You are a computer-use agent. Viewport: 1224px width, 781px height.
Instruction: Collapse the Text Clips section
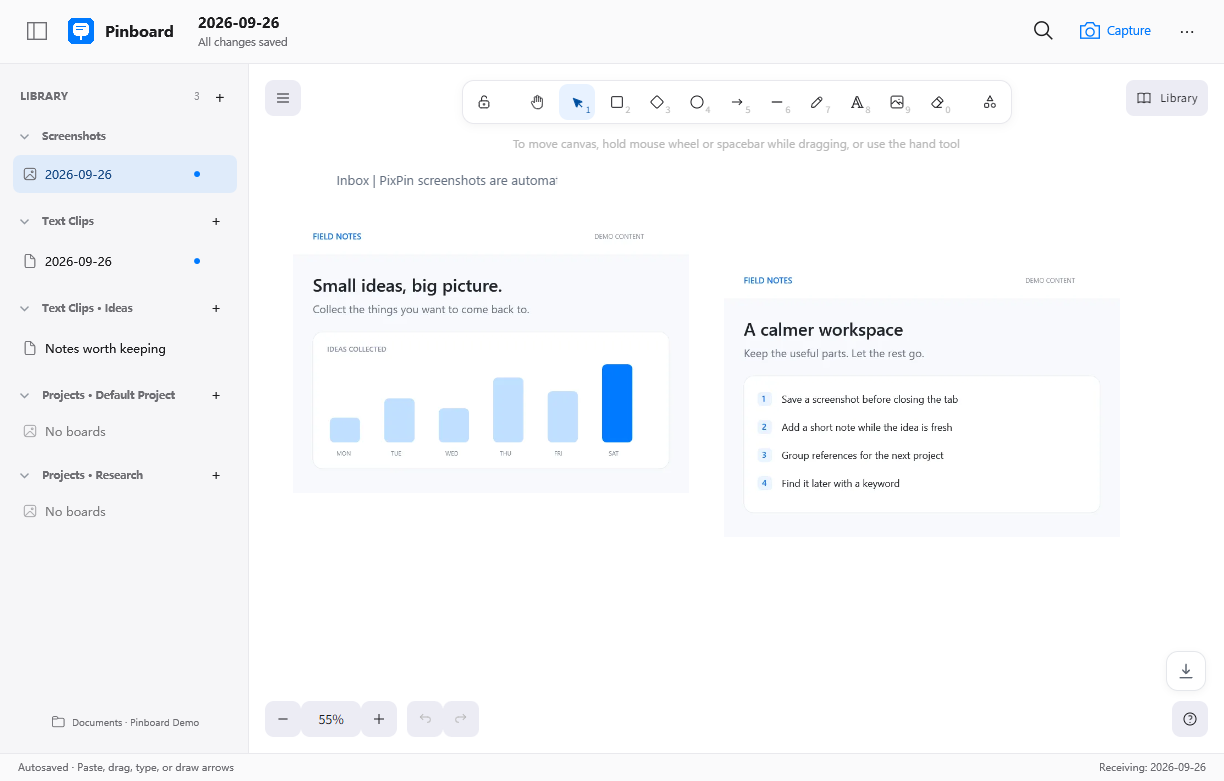point(25,221)
